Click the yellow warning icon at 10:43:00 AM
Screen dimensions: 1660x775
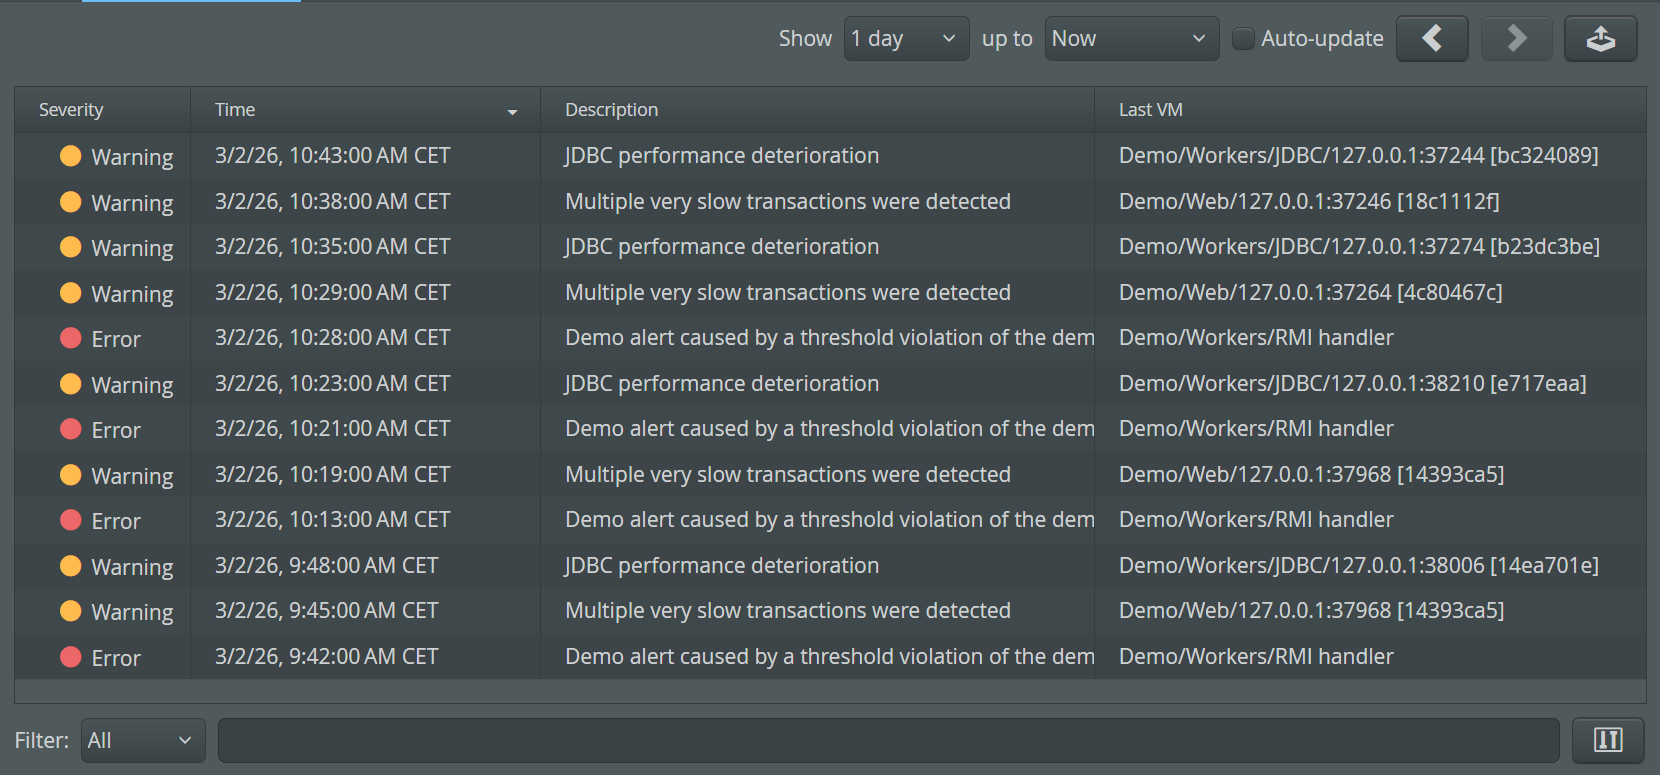71,156
